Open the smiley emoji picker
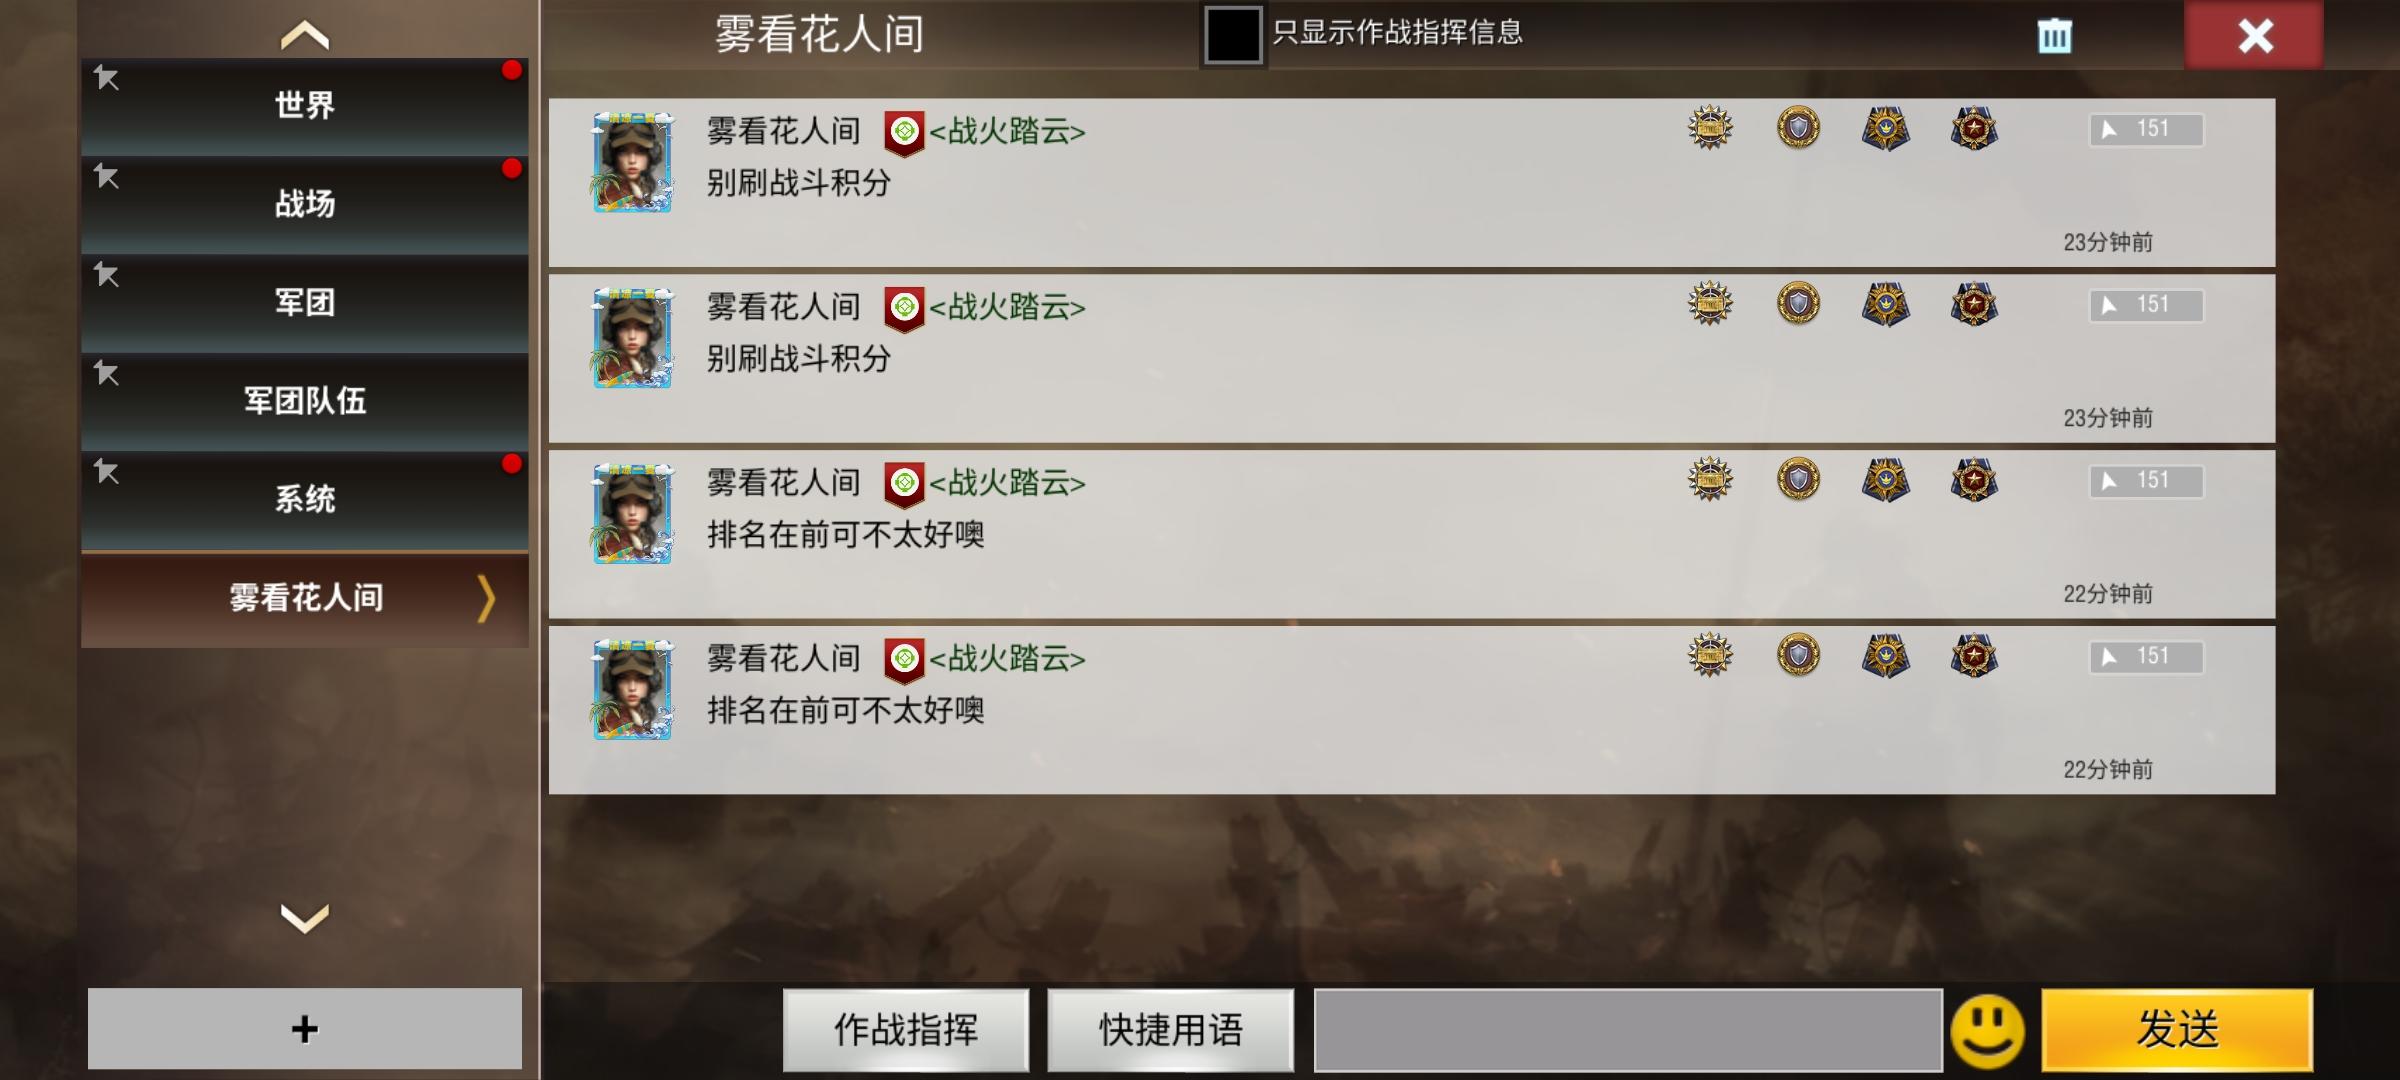2400x1080 pixels. point(1987,1030)
